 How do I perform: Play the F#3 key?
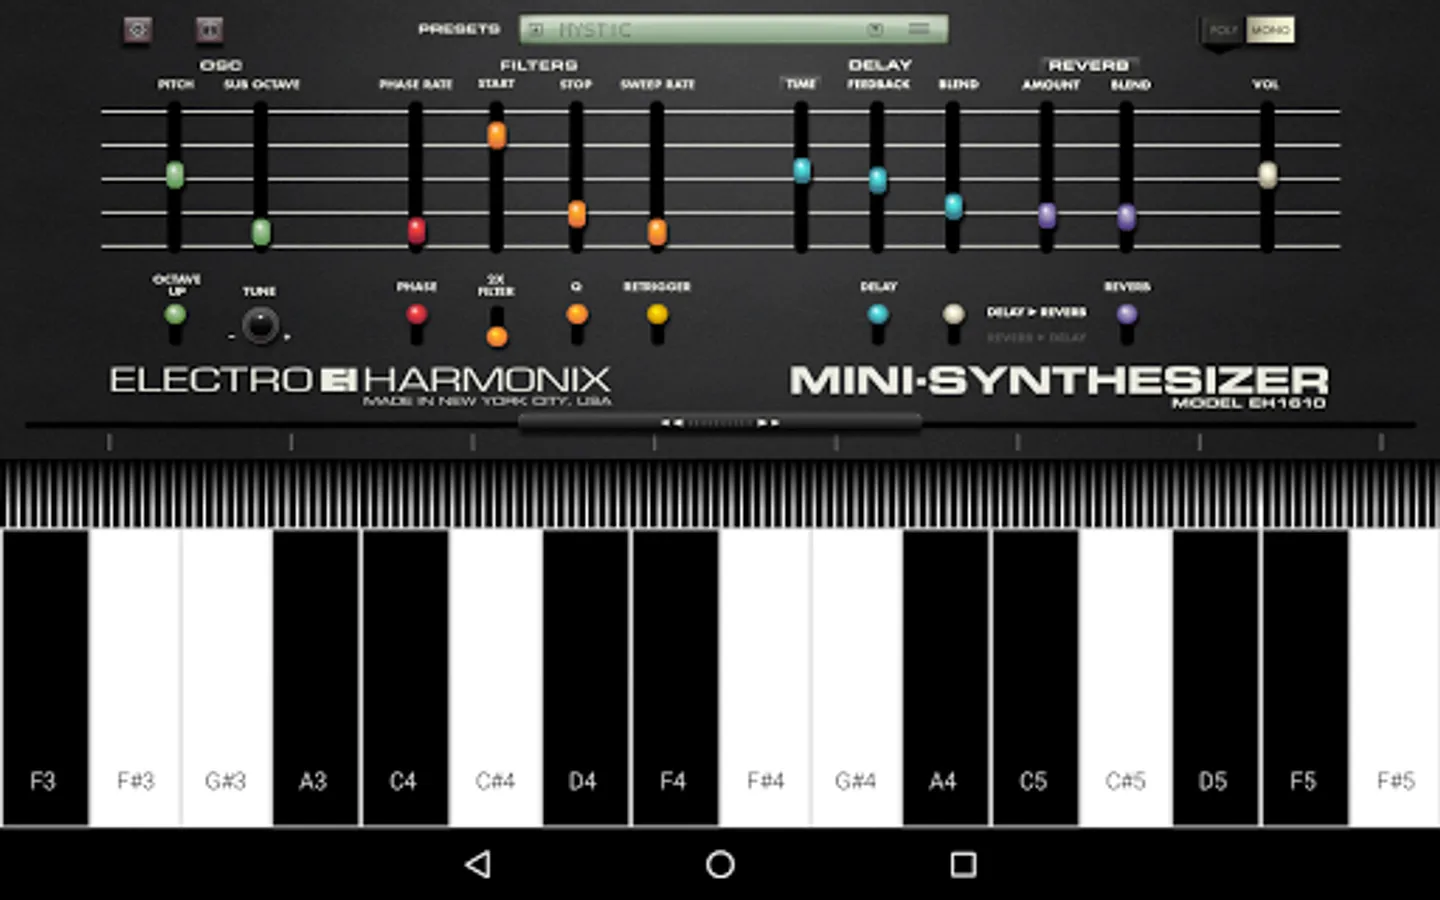pyautogui.click(x=135, y=678)
